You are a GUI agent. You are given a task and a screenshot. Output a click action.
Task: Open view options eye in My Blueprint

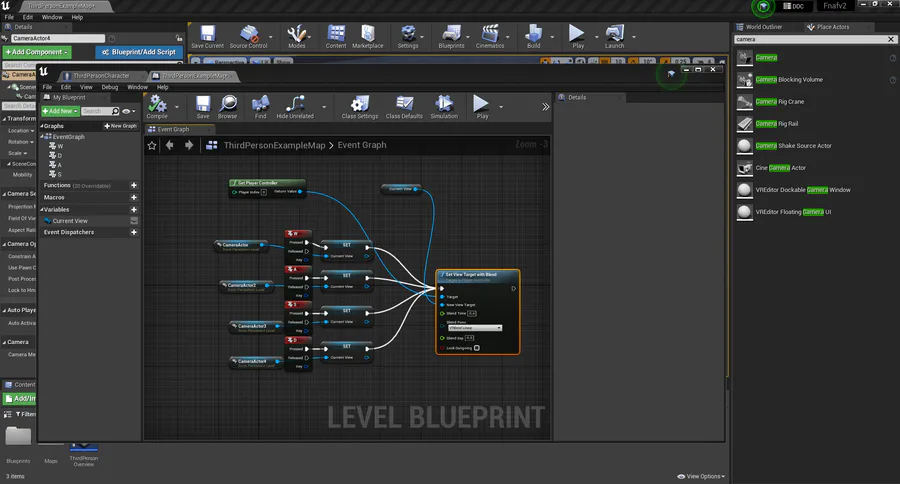click(127, 111)
